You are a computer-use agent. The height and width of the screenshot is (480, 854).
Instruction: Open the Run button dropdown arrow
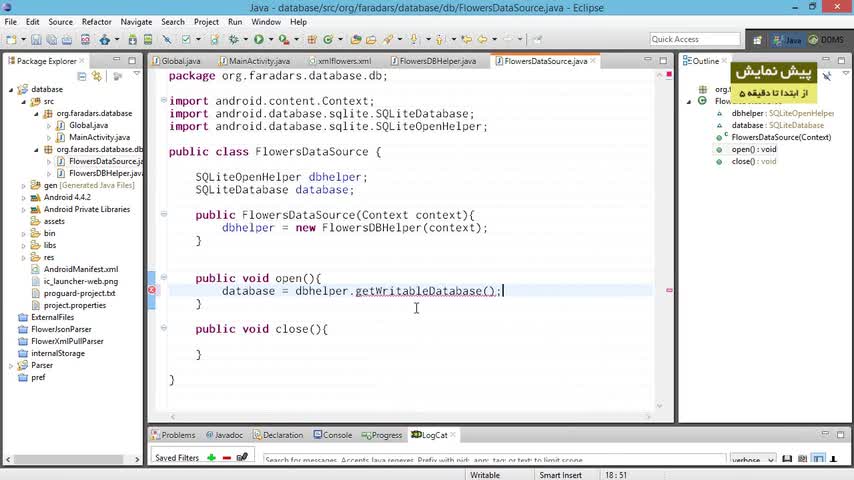(x=270, y=39)
